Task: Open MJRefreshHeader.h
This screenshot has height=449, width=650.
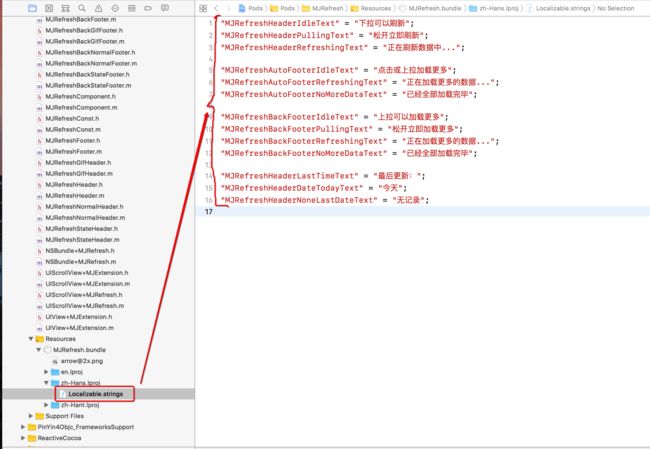Action: [x=74, y=184]
